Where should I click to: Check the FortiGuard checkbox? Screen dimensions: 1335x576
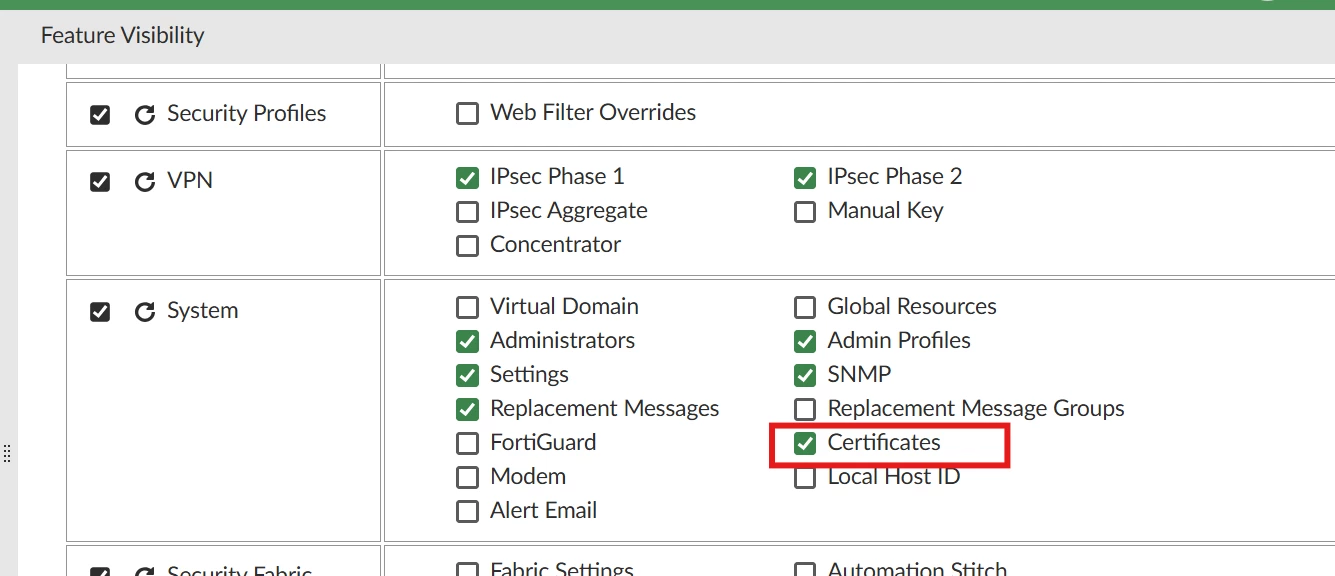tap(467, 443)
